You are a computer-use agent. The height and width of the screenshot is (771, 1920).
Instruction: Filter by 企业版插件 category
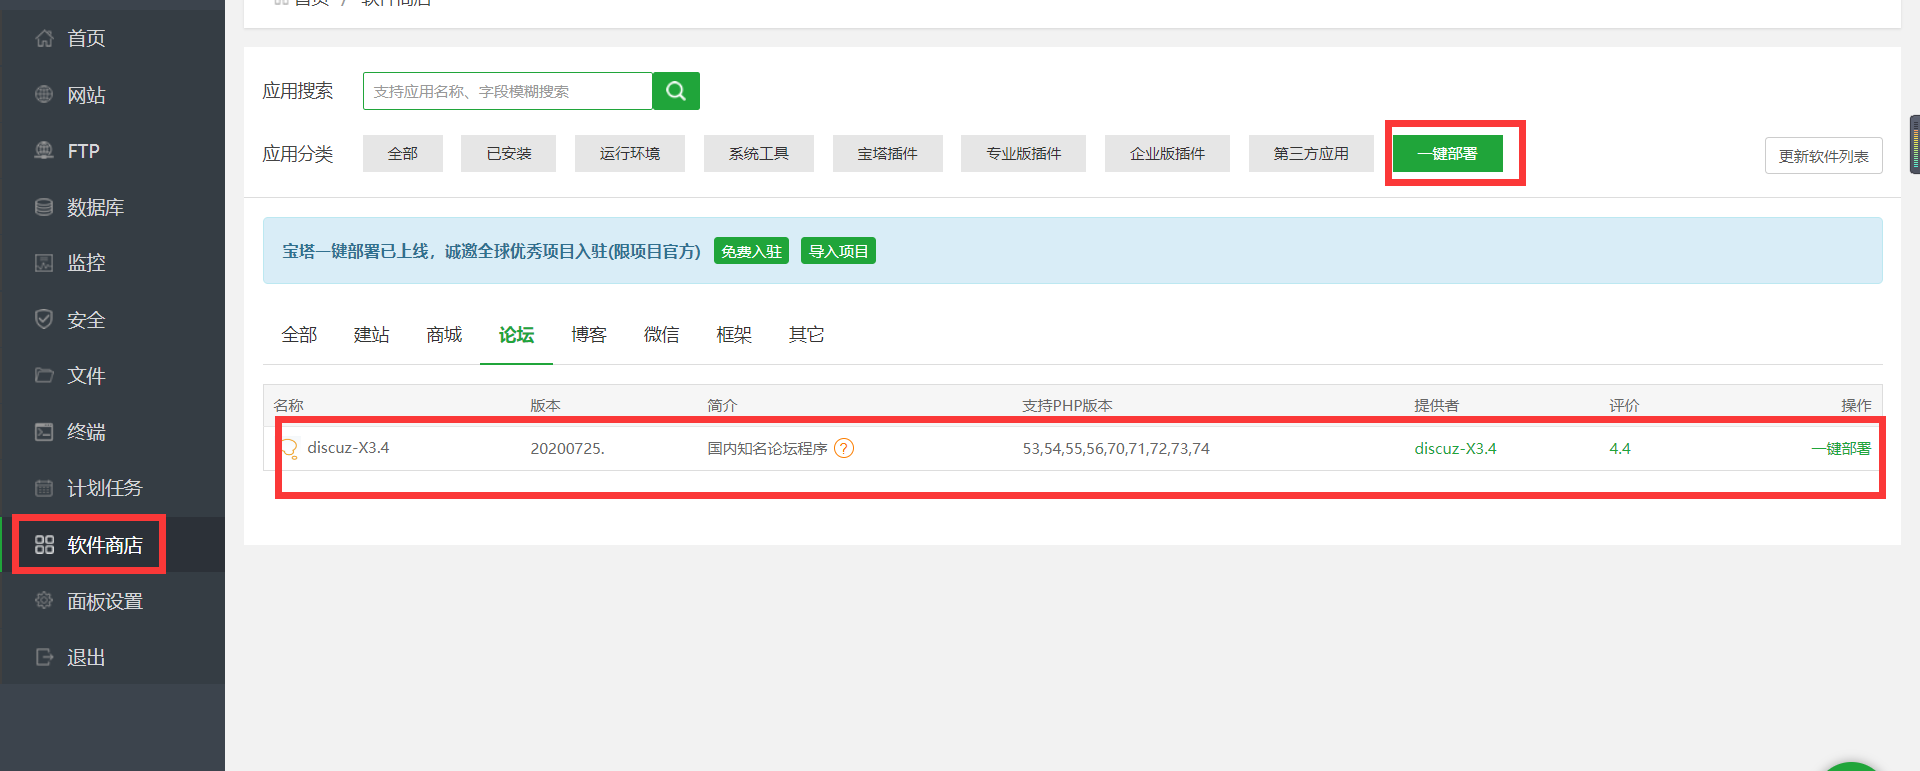(1167, 153)
